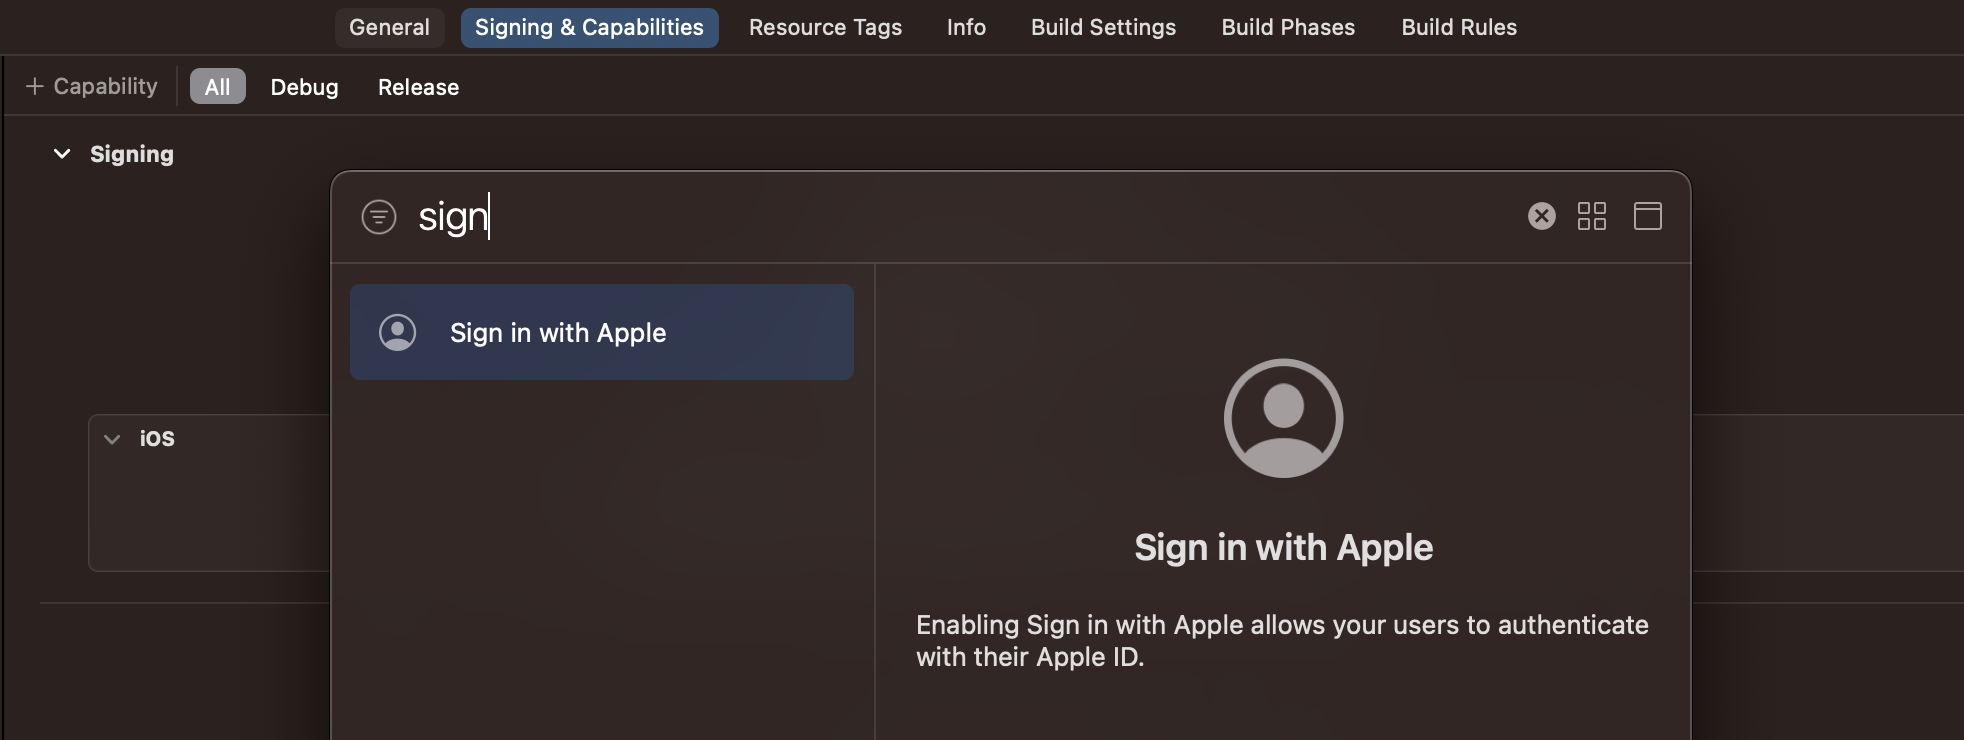This screenshot has width=1964, height=740.
Task: Select the Signing & Capabilities tab
Action: [x=589, y=27]
